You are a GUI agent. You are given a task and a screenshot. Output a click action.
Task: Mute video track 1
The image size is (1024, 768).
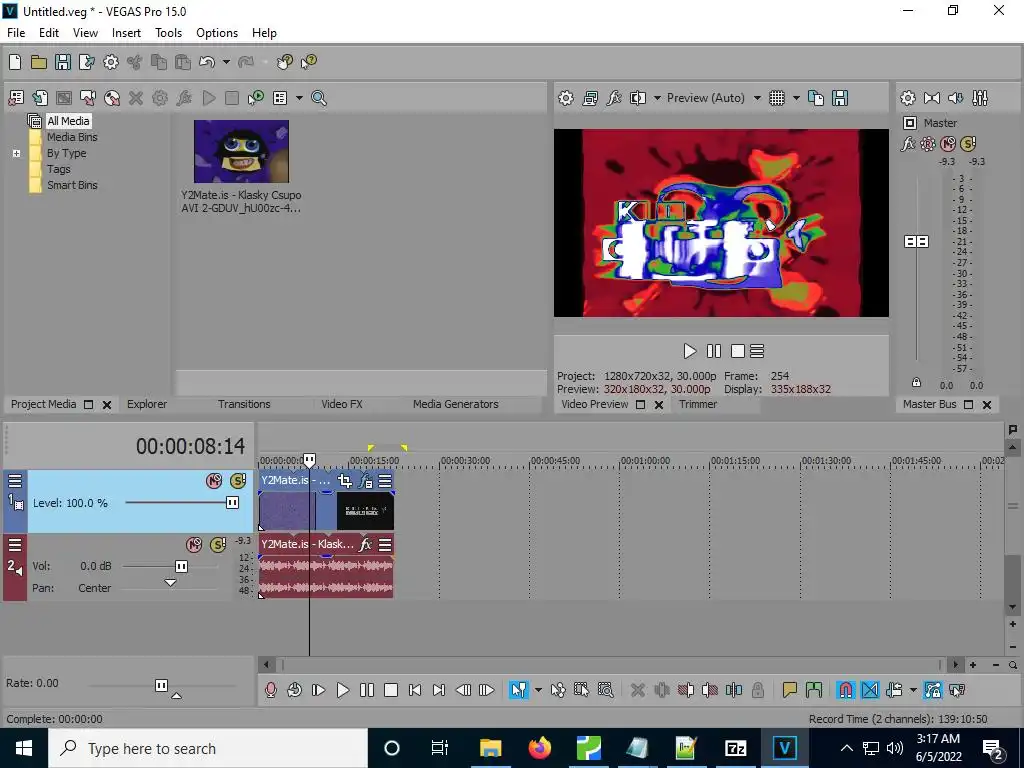(214, 481)
